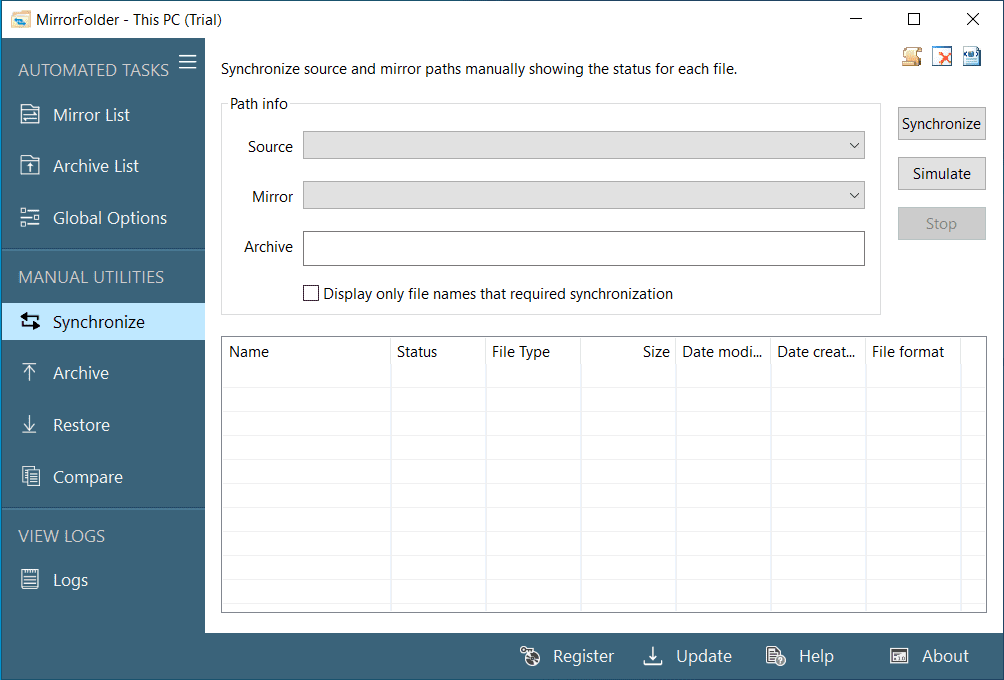Open the Archive List page

click(x=103, y=166)
